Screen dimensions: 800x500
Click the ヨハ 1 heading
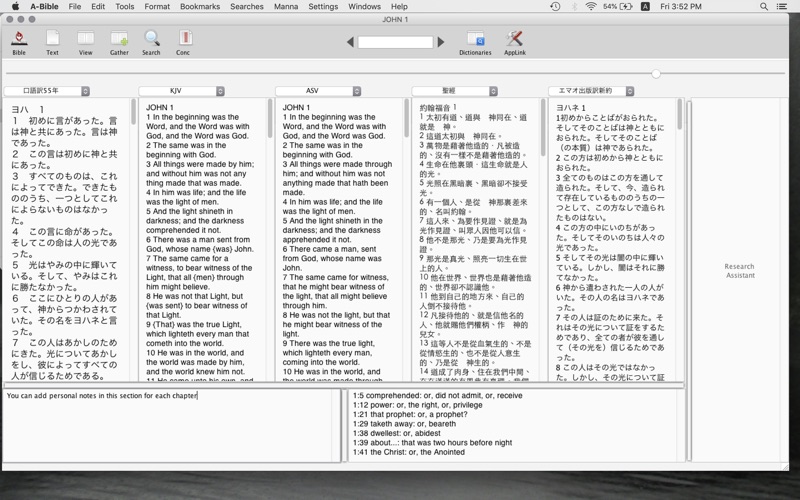coord(28,109)
